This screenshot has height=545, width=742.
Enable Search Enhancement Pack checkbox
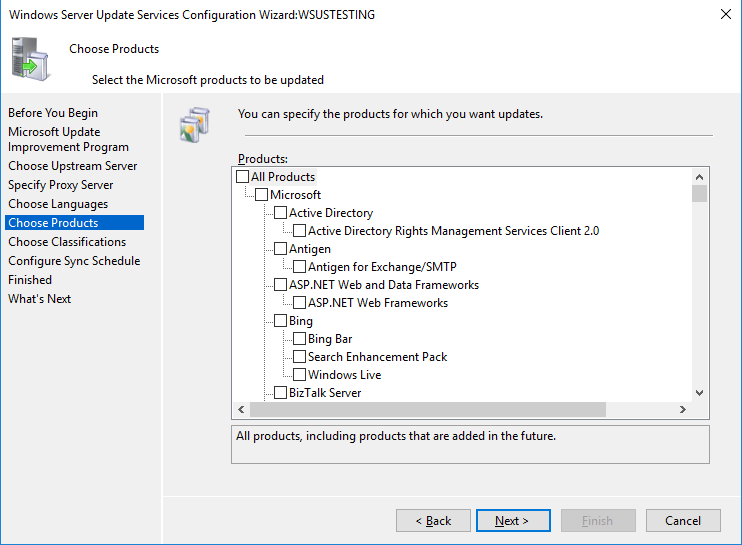pos(299,356)
